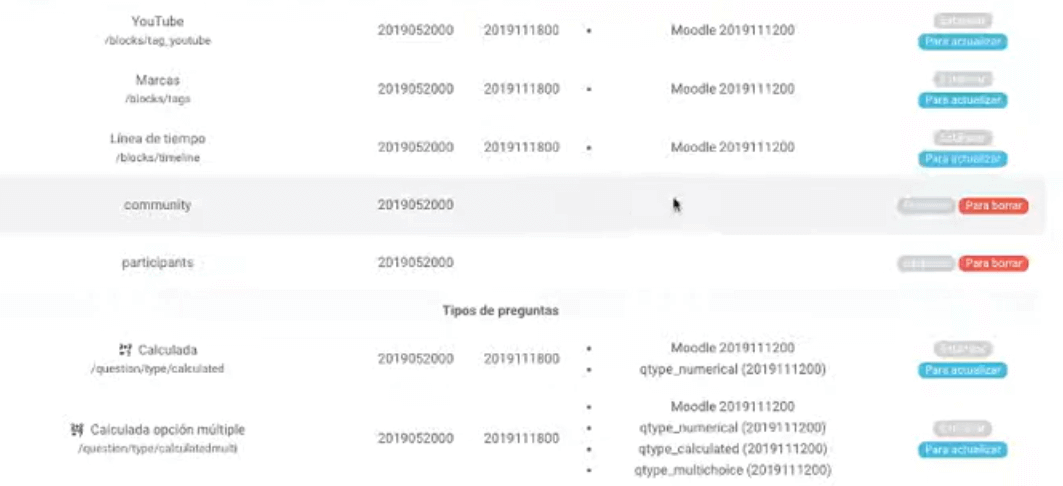Select the YouTube plugin name
Screen dimensions: 1063x486
tap(157, 22)
